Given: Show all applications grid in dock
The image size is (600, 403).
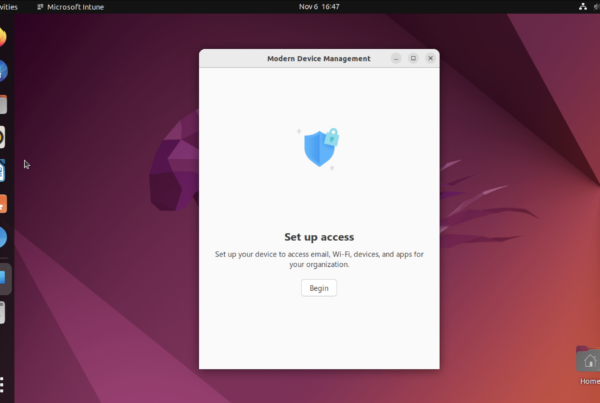Looking at the screenshot, I should 2,385.
